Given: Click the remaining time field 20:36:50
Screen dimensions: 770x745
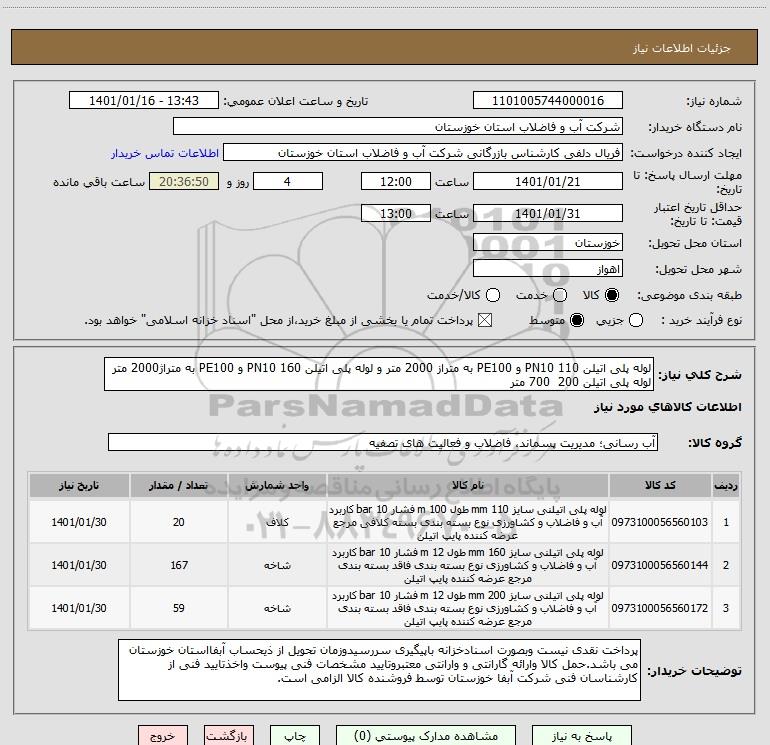Looking at the screenshot, I should tap(184, 181).
